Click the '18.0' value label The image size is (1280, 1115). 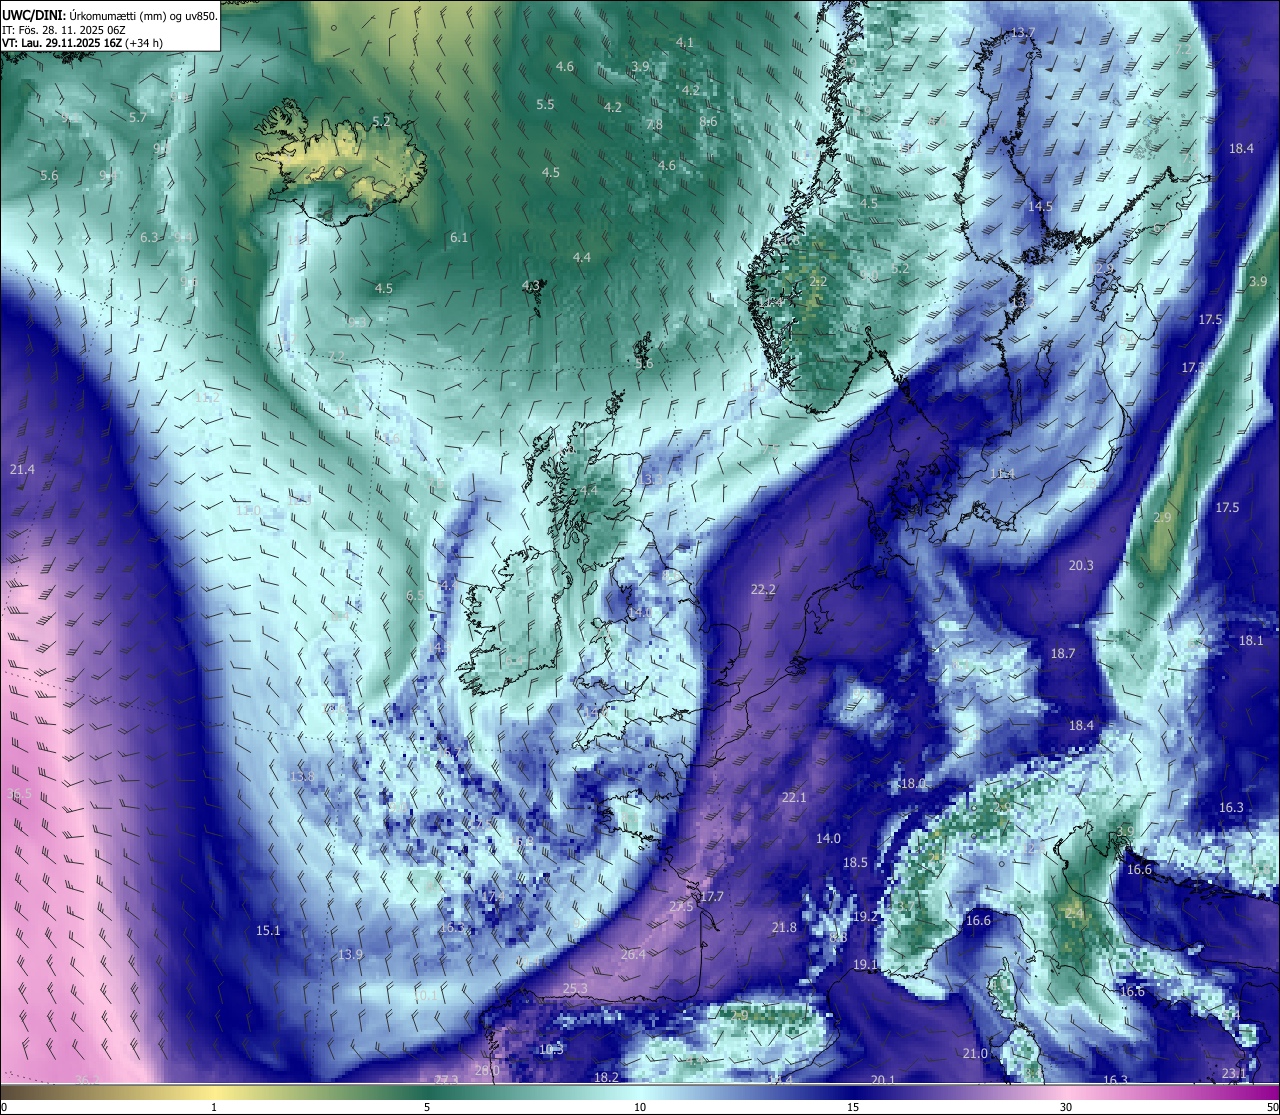point(913,784)
